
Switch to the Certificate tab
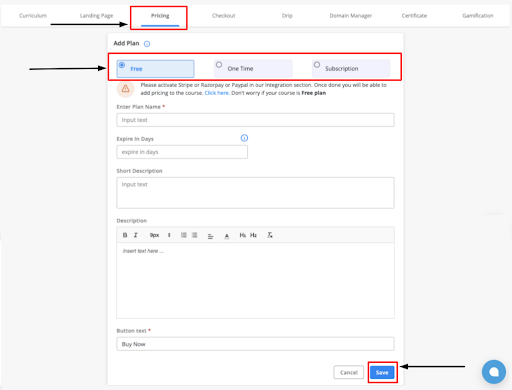(x=414, y=16)
